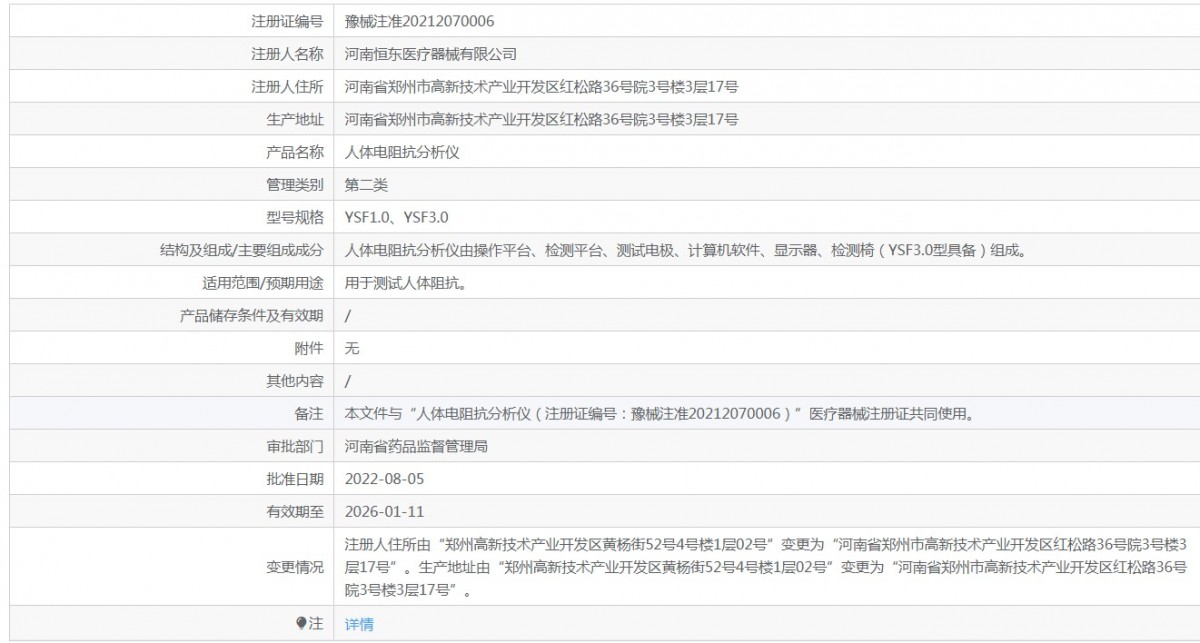The height and width of the screenshot is (643, 1200).
Task: Select the 备注 remark text value
Action: pos(659,413)
